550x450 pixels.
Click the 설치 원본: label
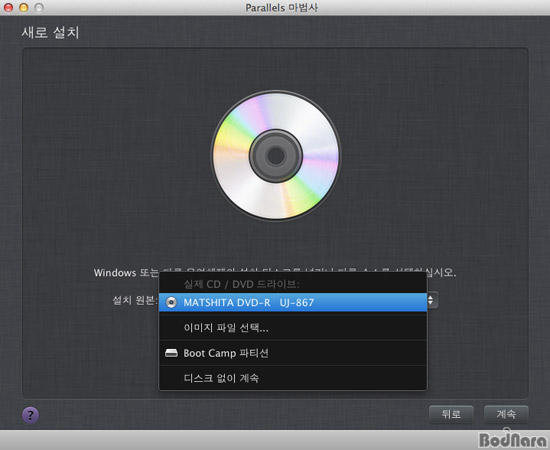coord(135,300)
